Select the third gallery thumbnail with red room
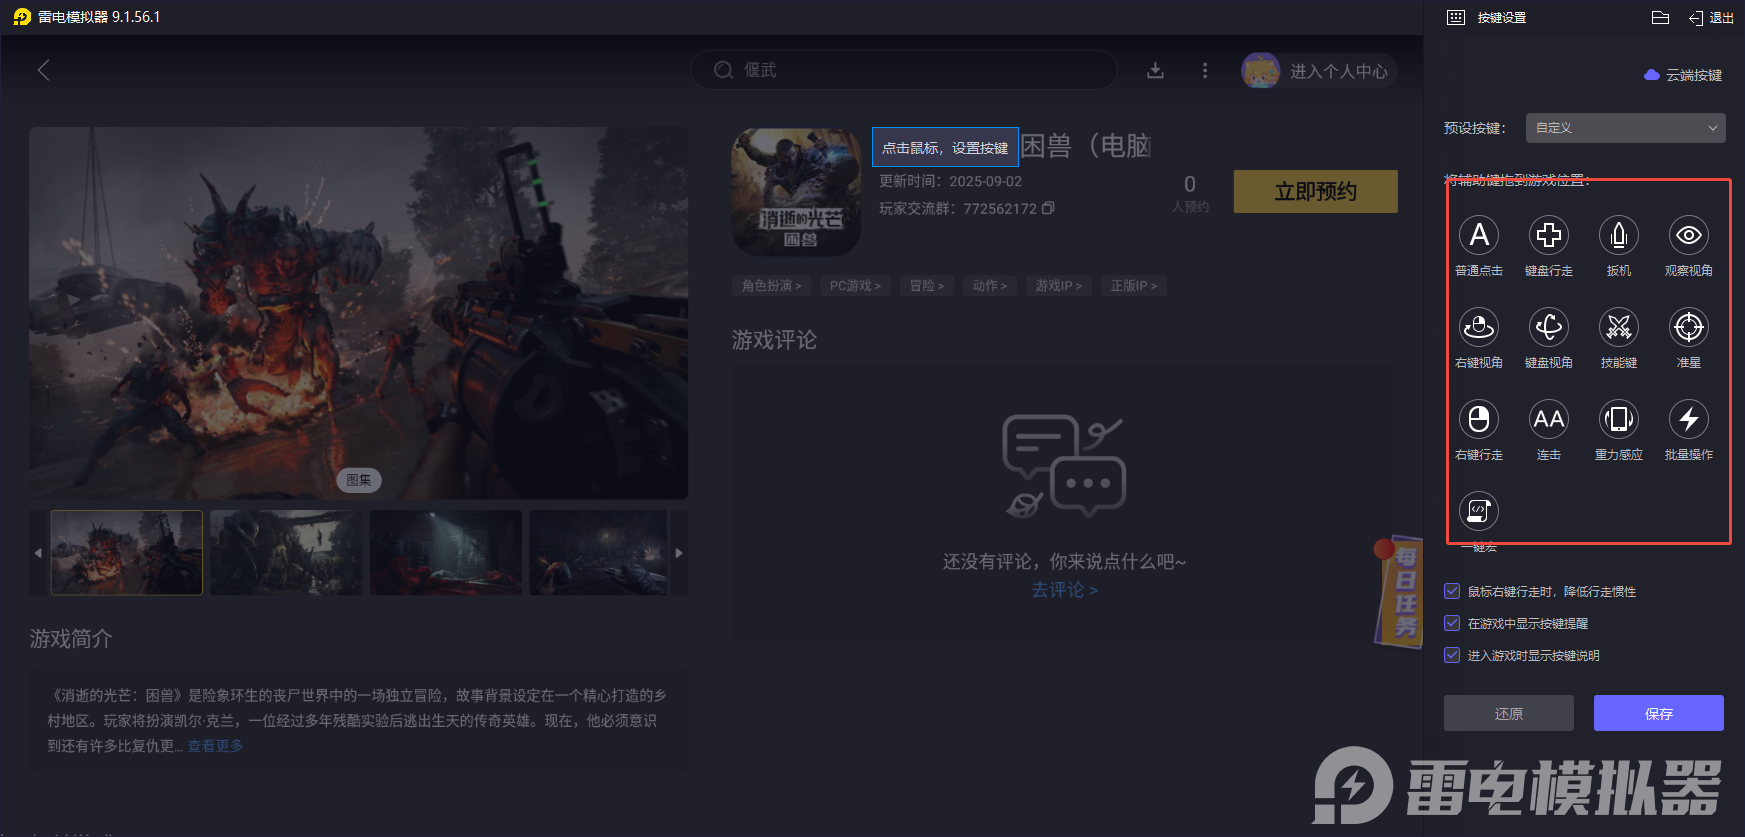1745x837 pixels. [446, 553]
